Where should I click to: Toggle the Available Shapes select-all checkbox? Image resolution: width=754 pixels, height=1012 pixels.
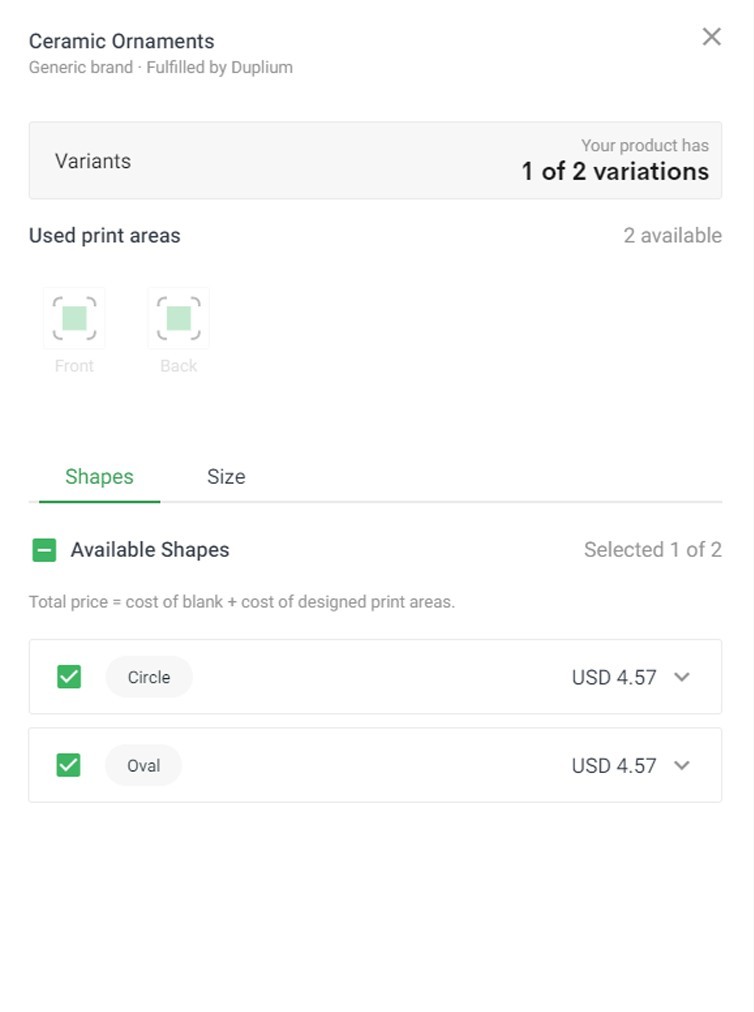pyautogui.click(x=44, y=550)
